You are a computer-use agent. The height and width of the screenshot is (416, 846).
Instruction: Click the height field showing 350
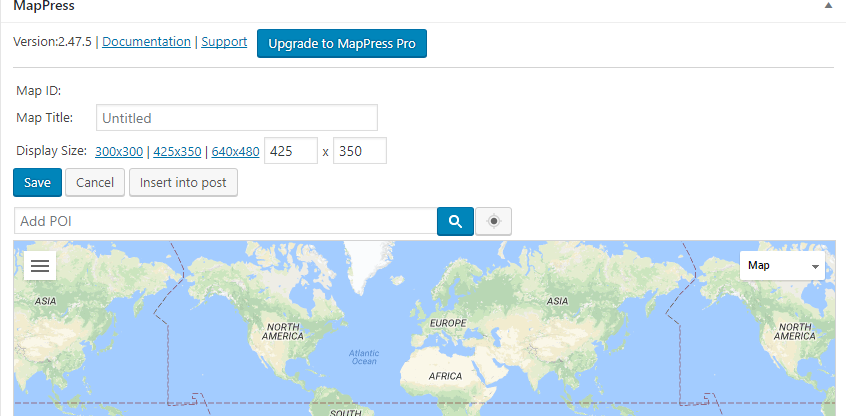pyautogui.click(x=360, y=151)
